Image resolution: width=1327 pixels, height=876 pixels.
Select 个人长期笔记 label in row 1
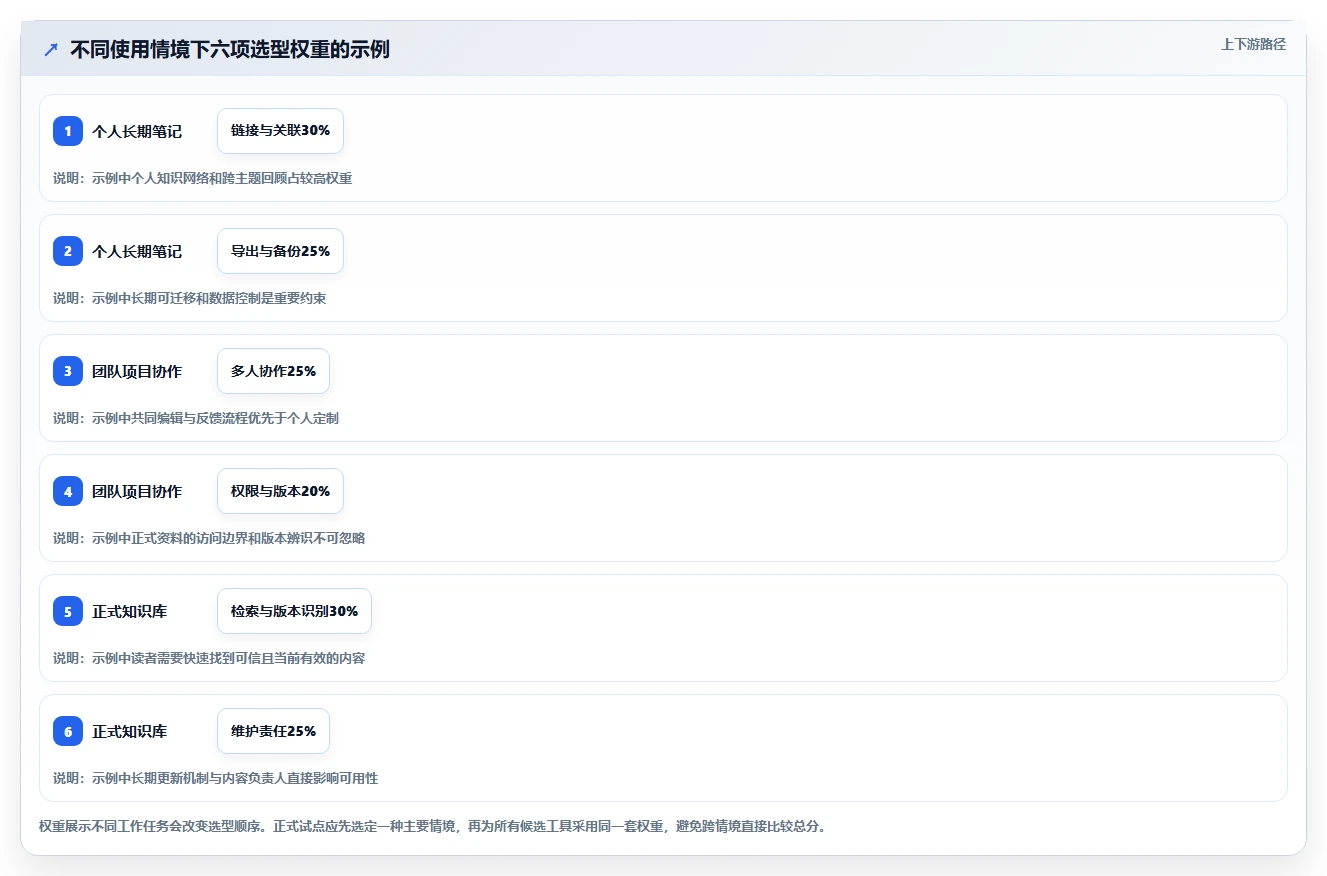pyautogui.click(x=137, y=131)
